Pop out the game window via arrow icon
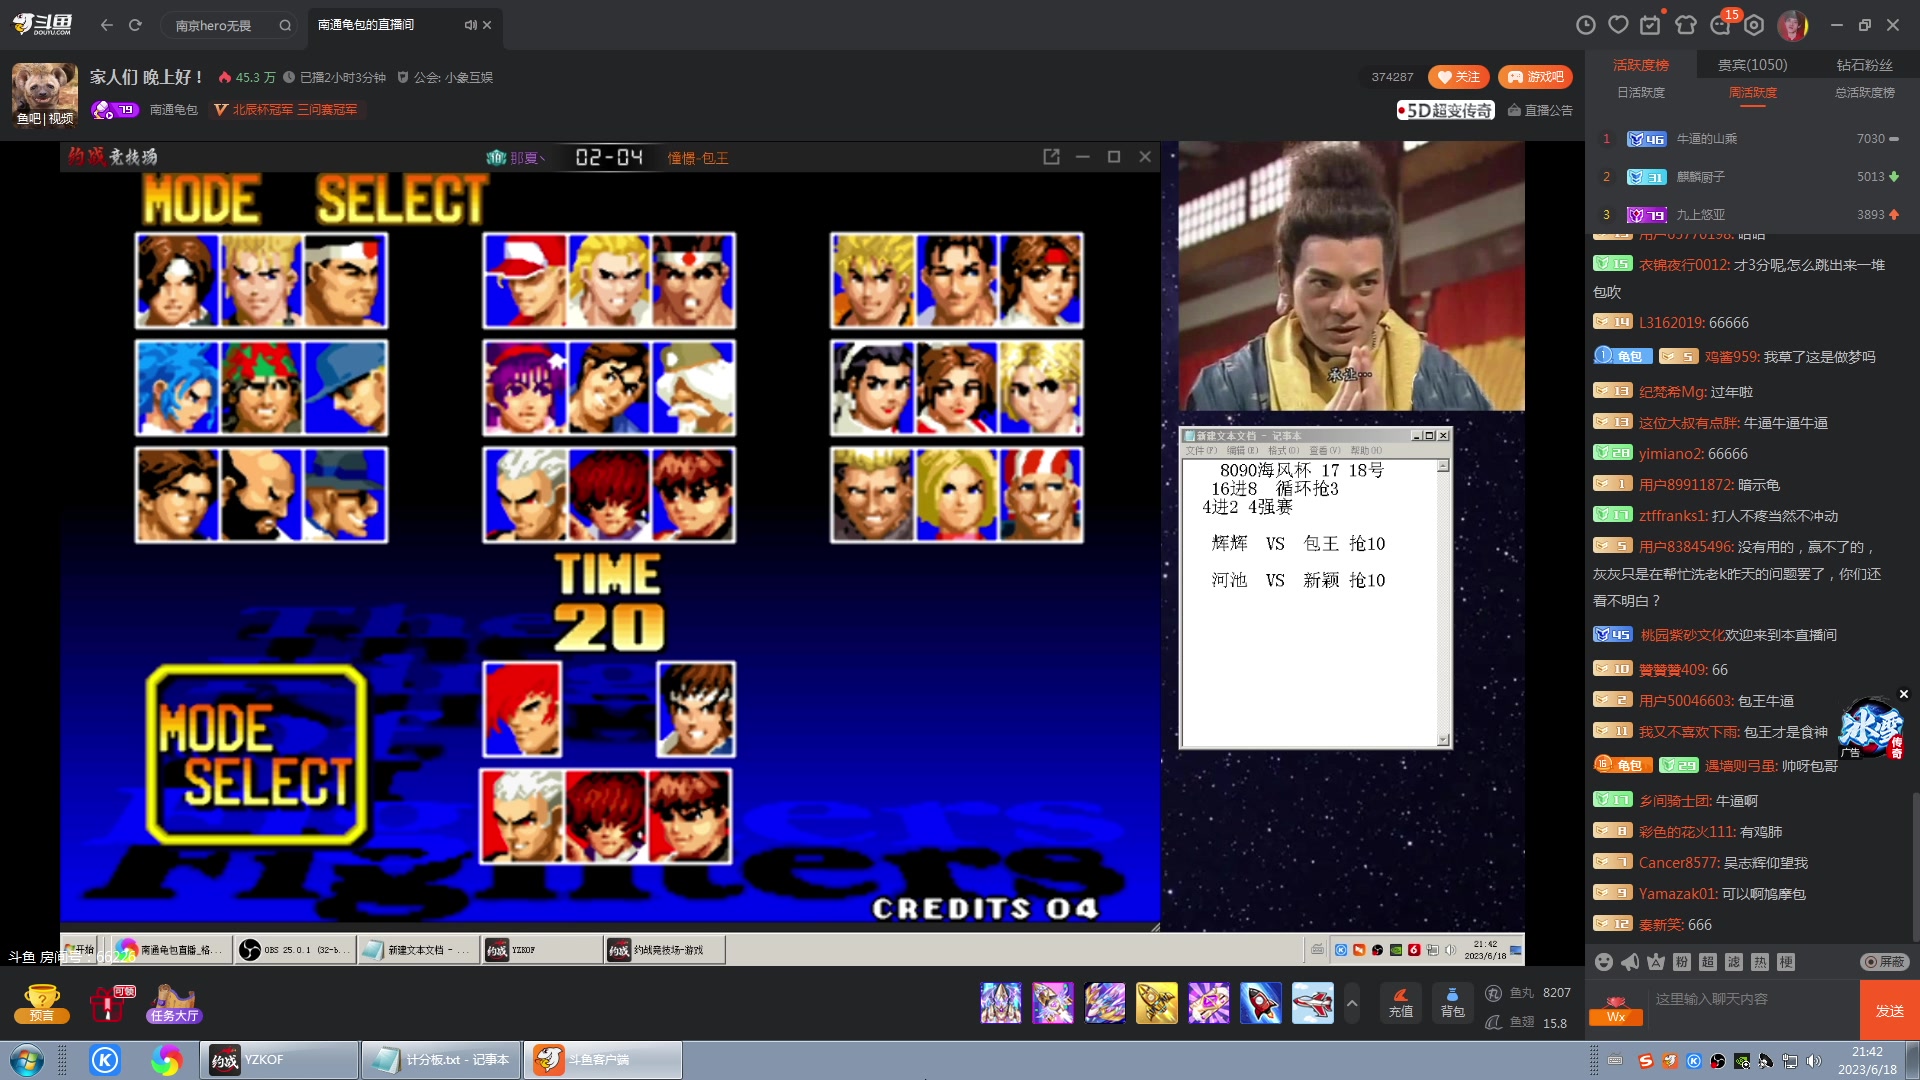Viewport: 1920px width, 1080px height. 1051,157
